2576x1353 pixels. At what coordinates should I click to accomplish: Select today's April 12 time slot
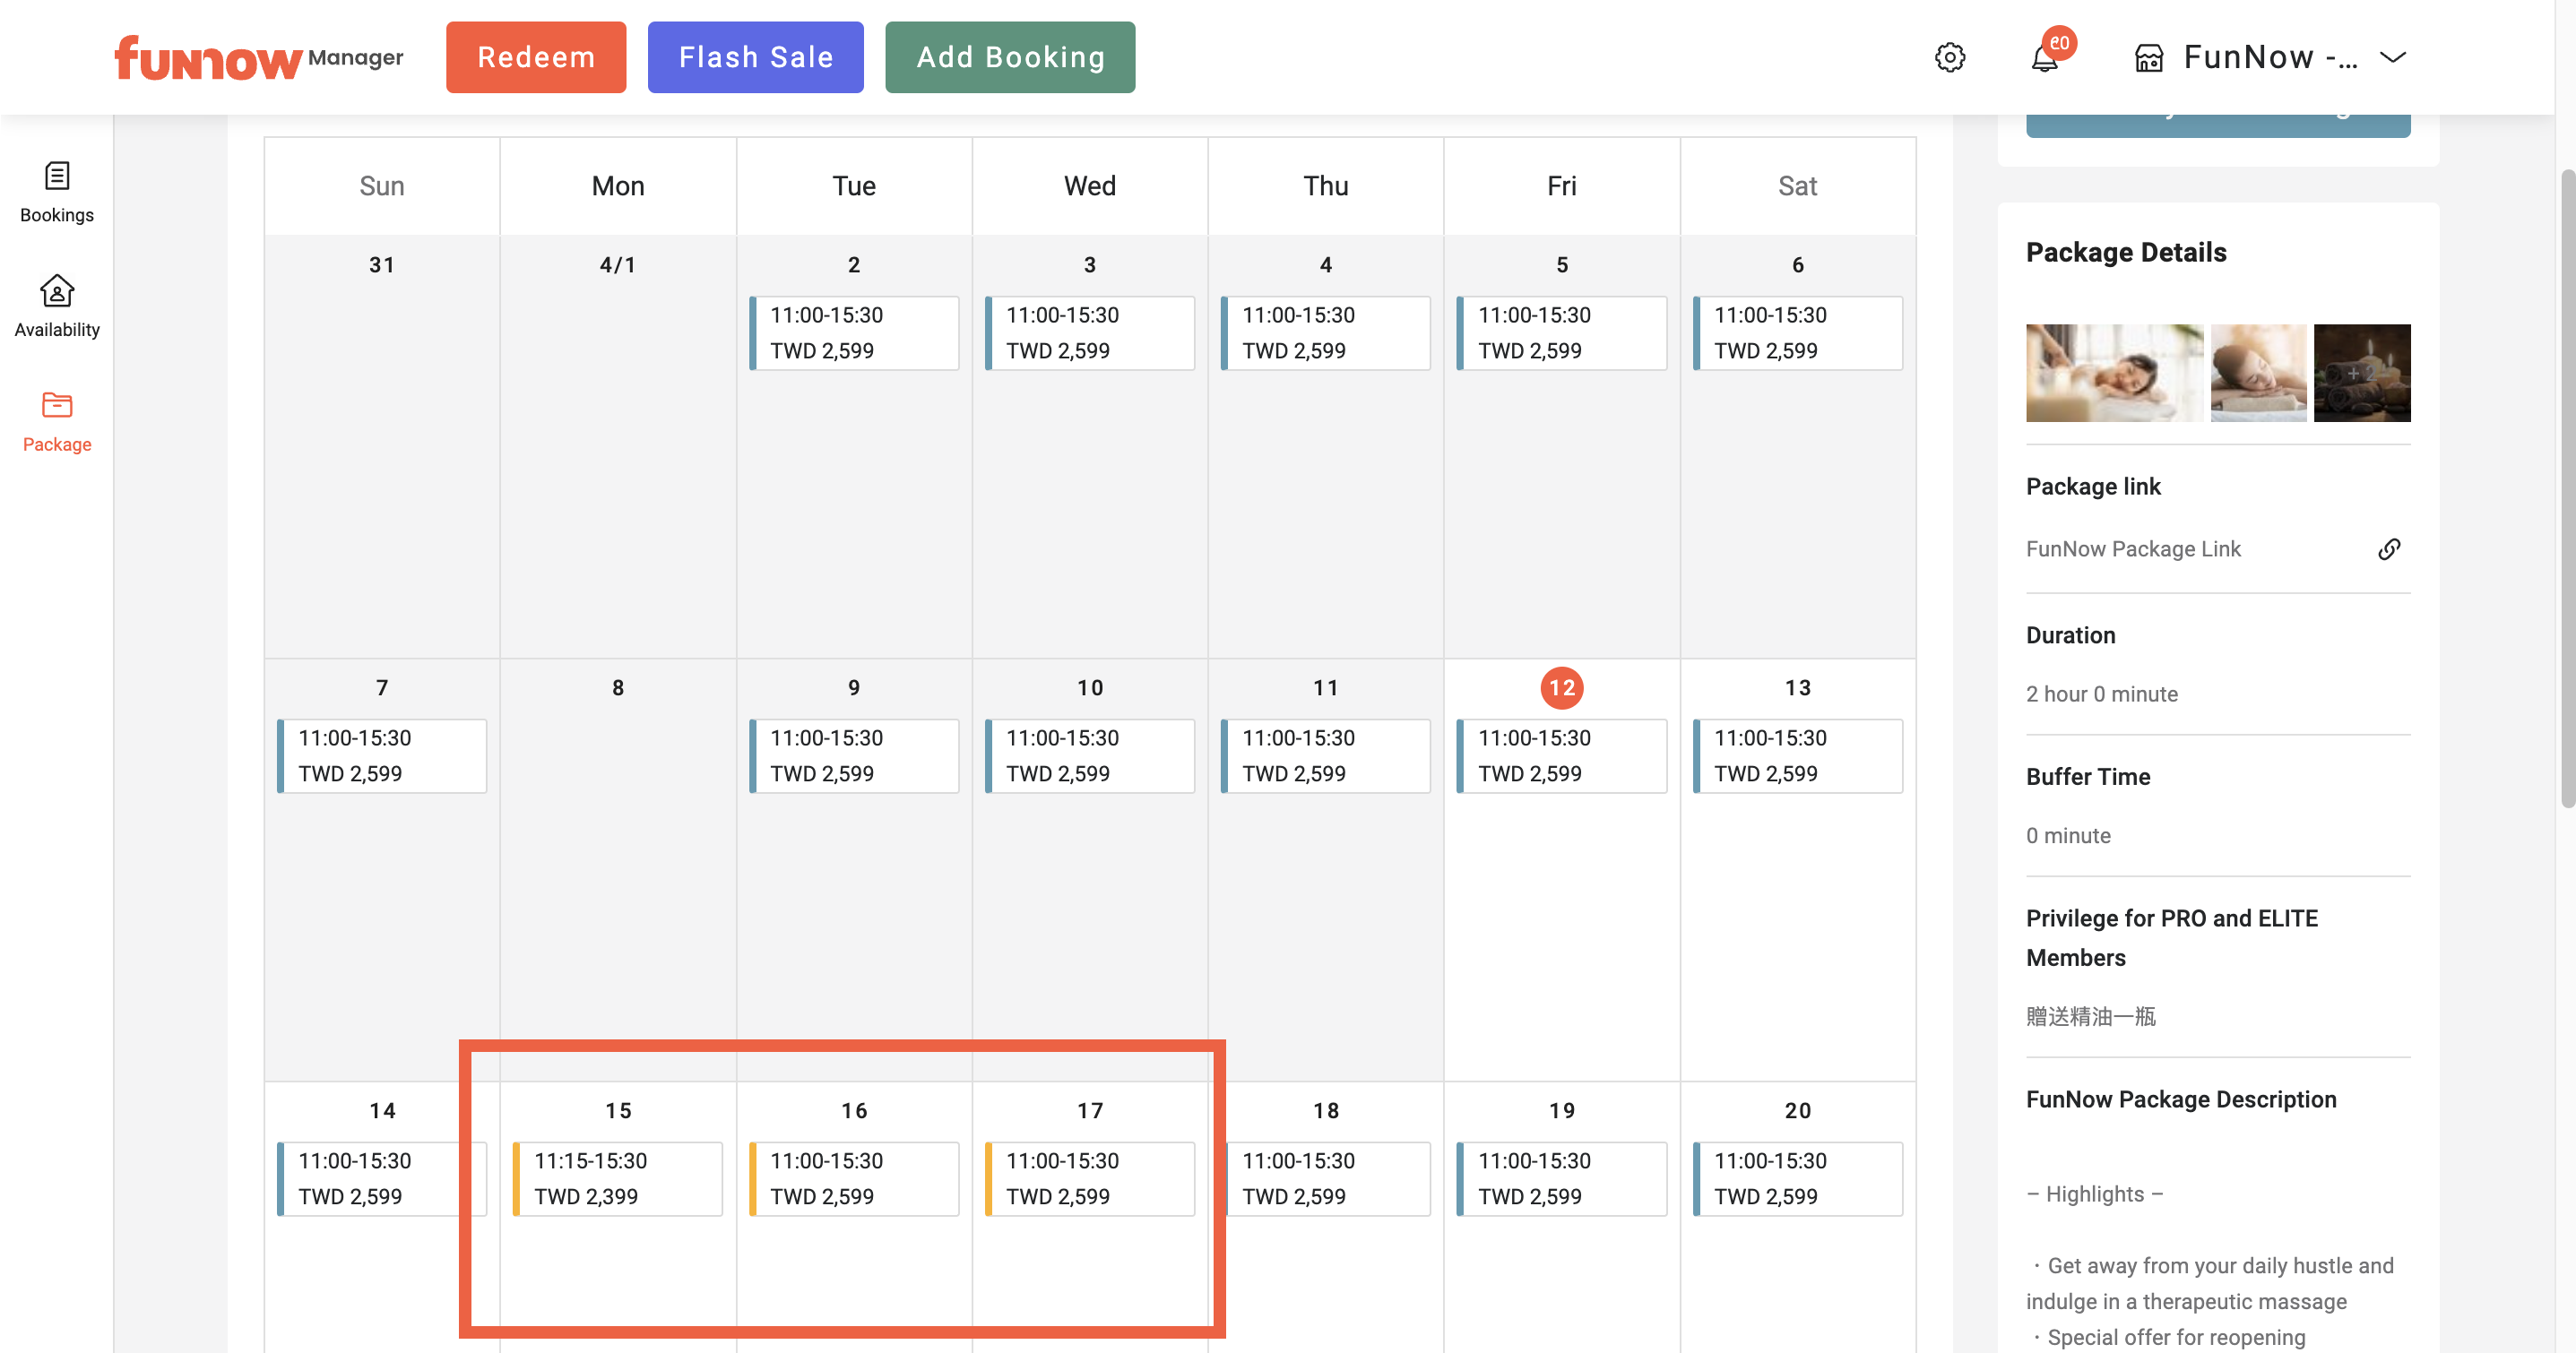1561,755
